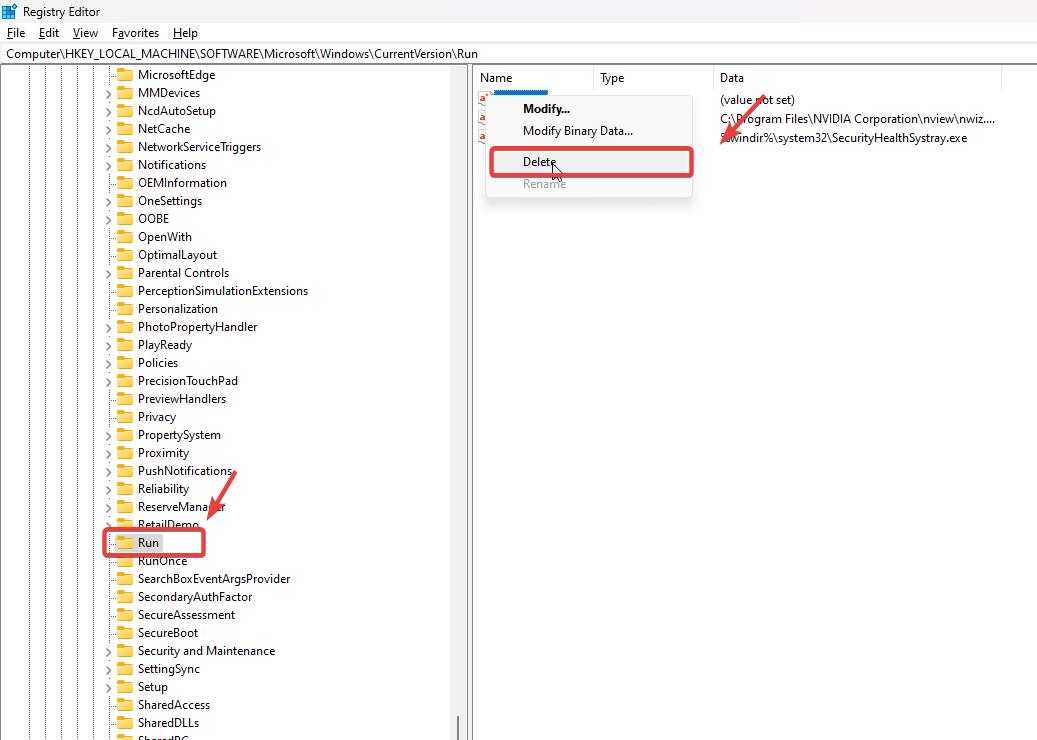Expand the MMDevices key
This screenshot has width=1037, height=740.
point(108,94)
